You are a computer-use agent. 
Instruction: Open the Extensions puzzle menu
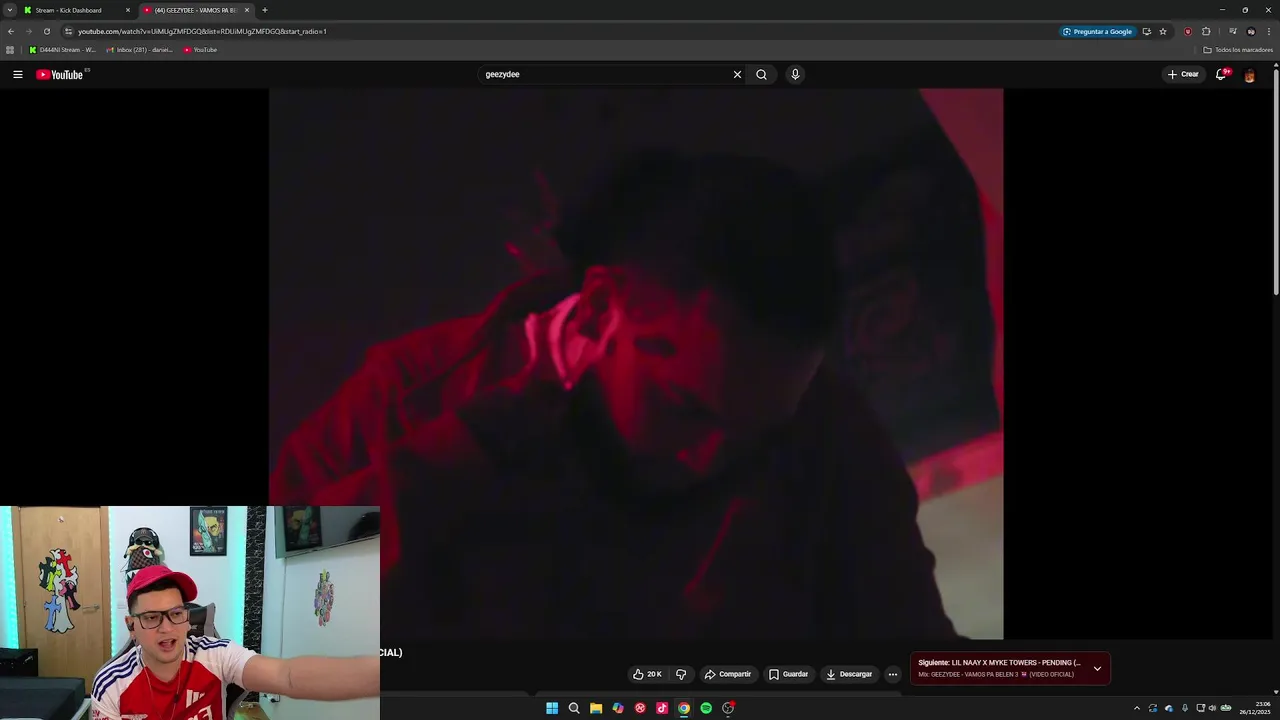click(x=1206, y=31)
